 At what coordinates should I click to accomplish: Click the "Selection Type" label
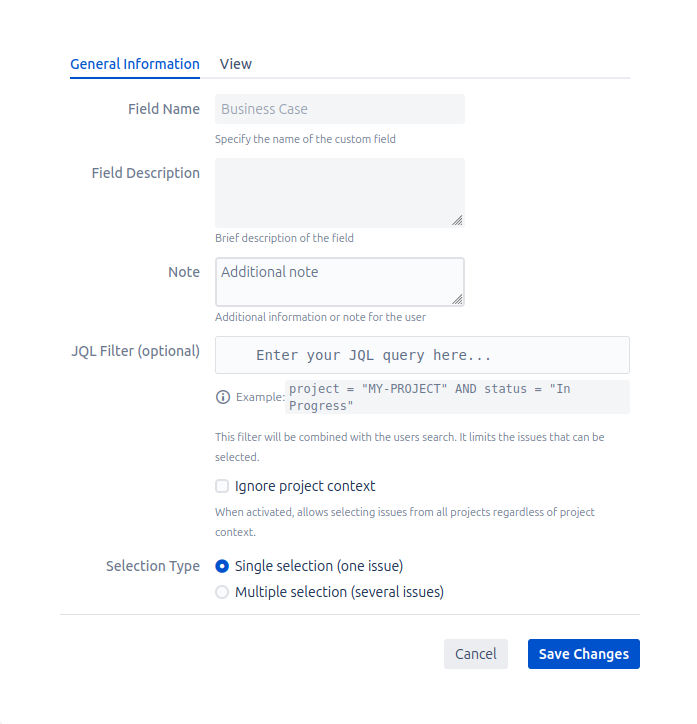coord(153,566)
